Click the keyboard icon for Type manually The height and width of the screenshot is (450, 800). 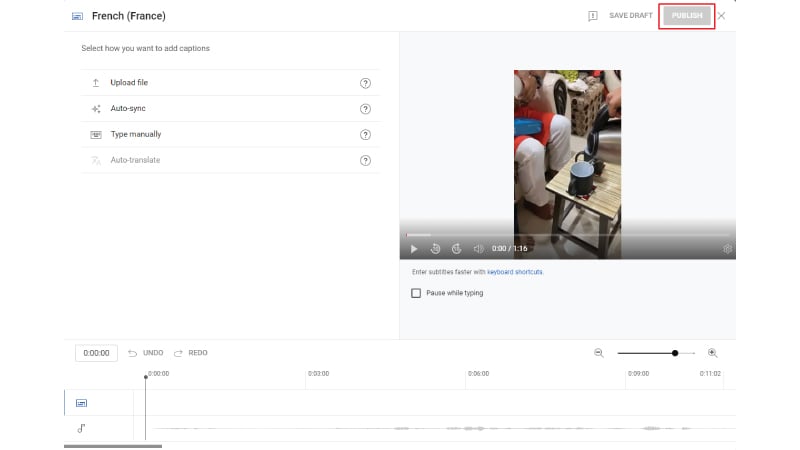click(x=96, y=135)
